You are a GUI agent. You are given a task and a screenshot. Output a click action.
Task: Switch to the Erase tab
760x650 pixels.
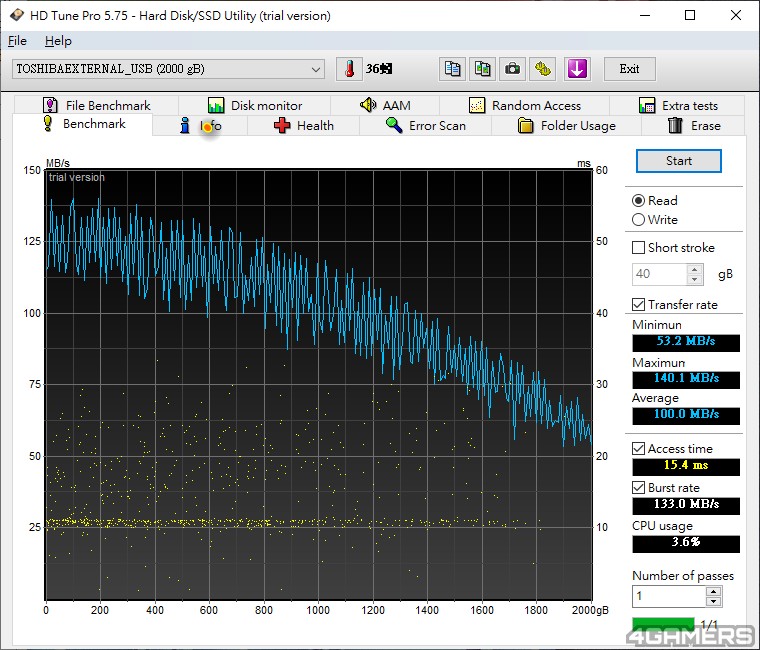click(693, 126)
